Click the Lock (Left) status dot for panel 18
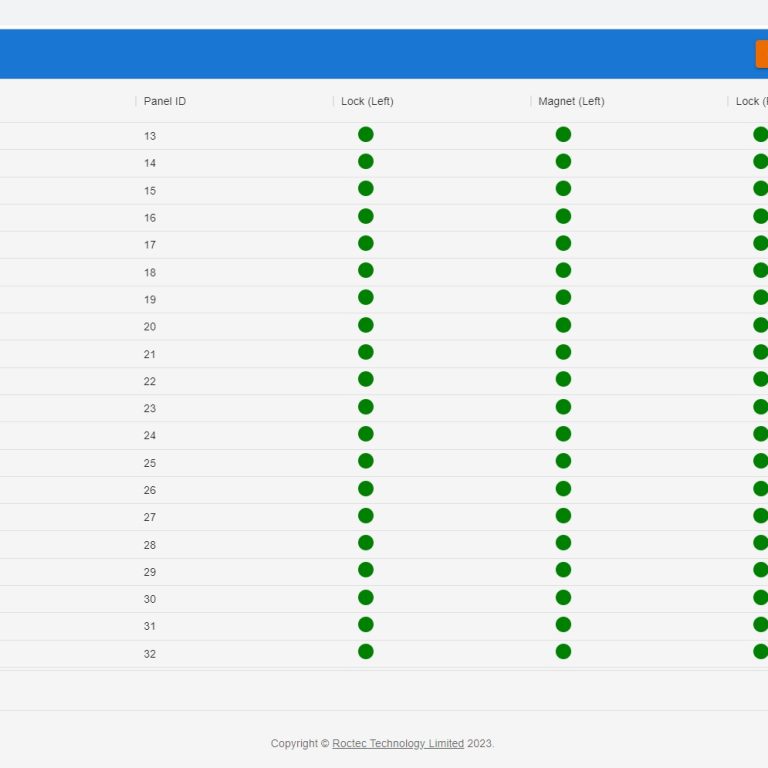Image resolution: width=768 pixels, height=768 pixels. pyautogui.click(x=365, y=271)
